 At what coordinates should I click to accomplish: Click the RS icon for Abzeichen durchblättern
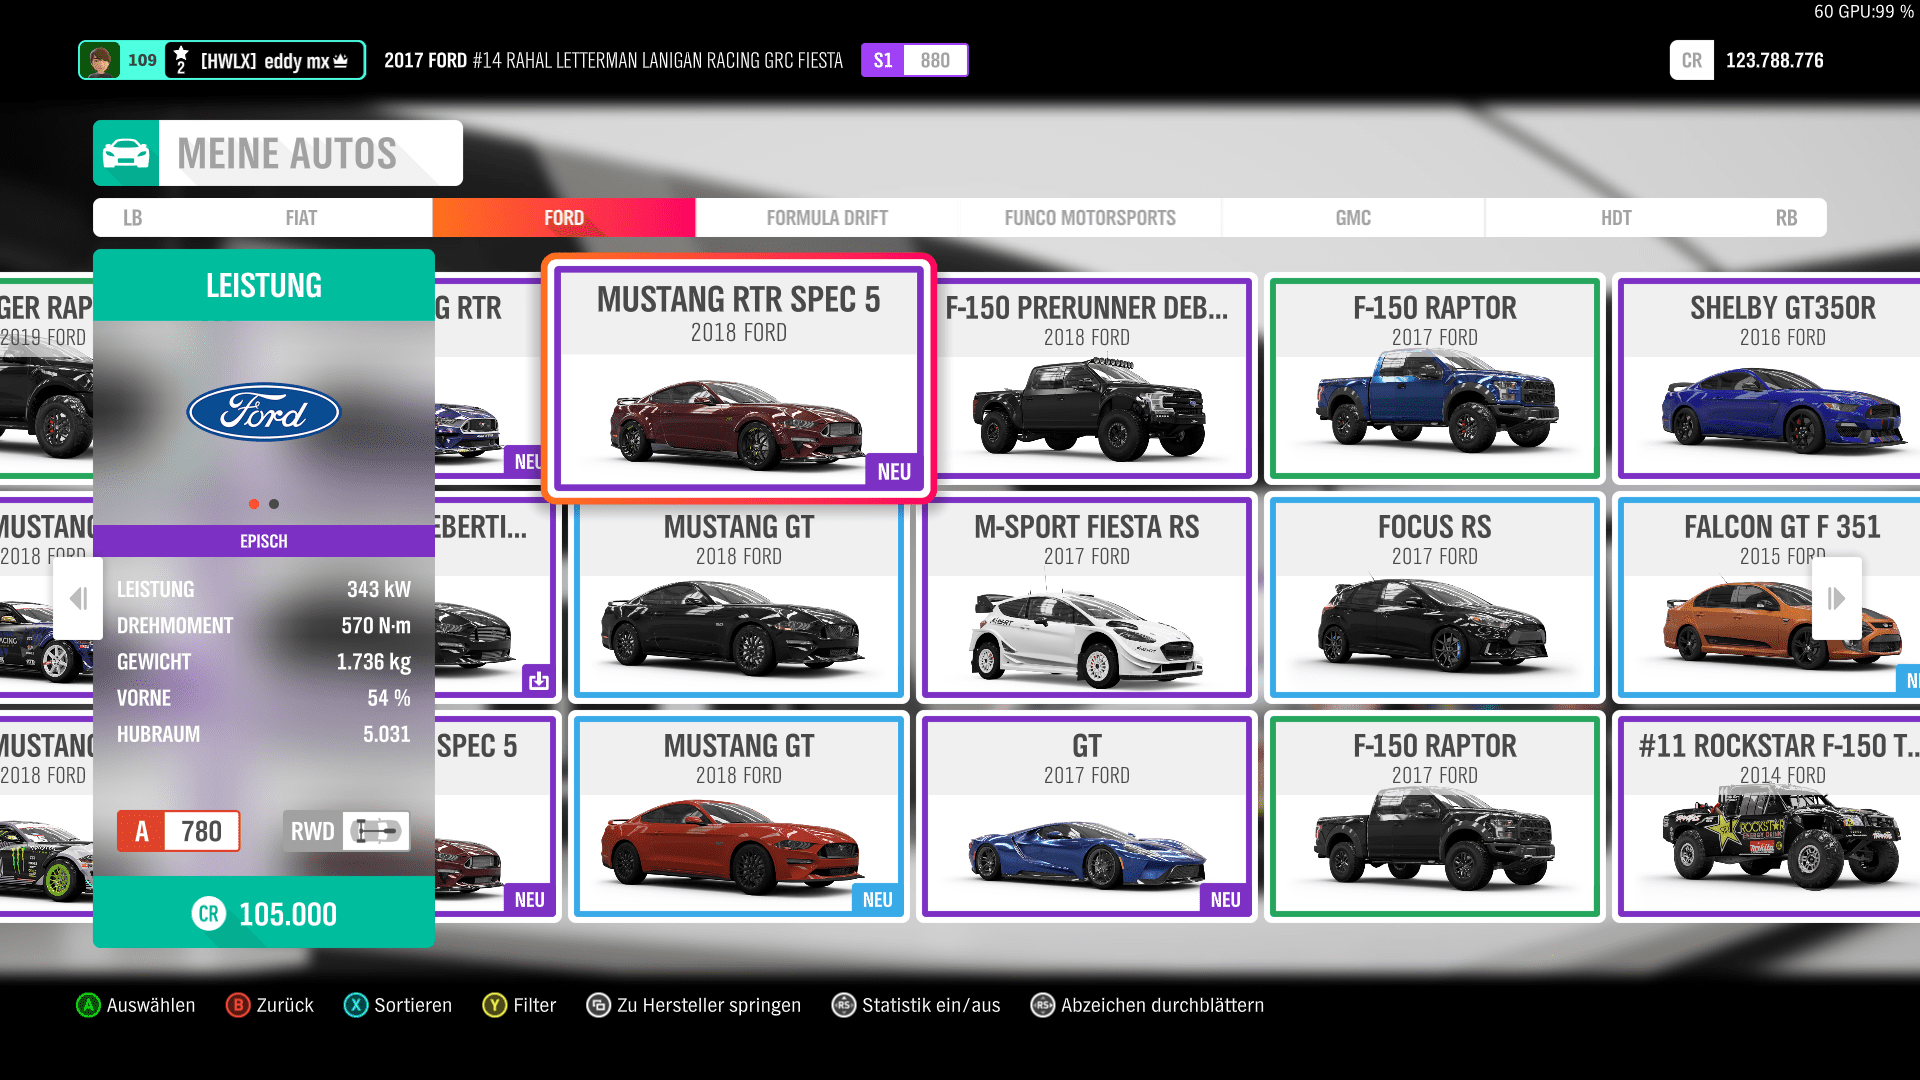(x=1043, y=1005)
